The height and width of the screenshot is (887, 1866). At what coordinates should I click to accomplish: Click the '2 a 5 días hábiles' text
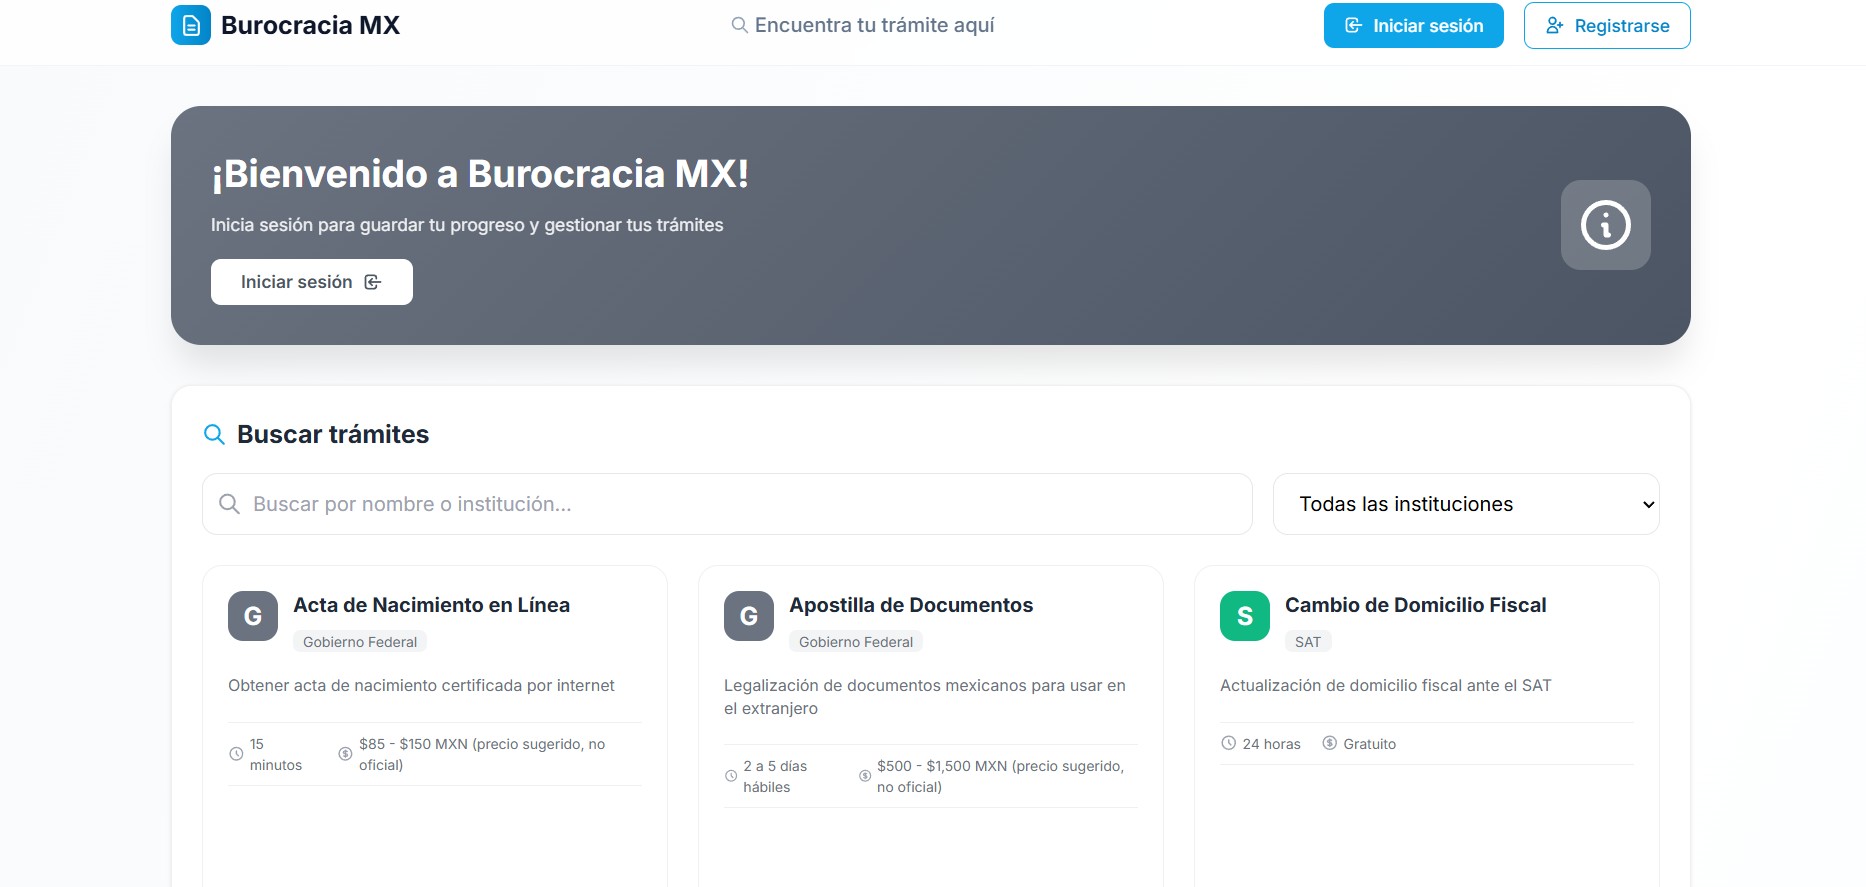(x=775, y=776)
